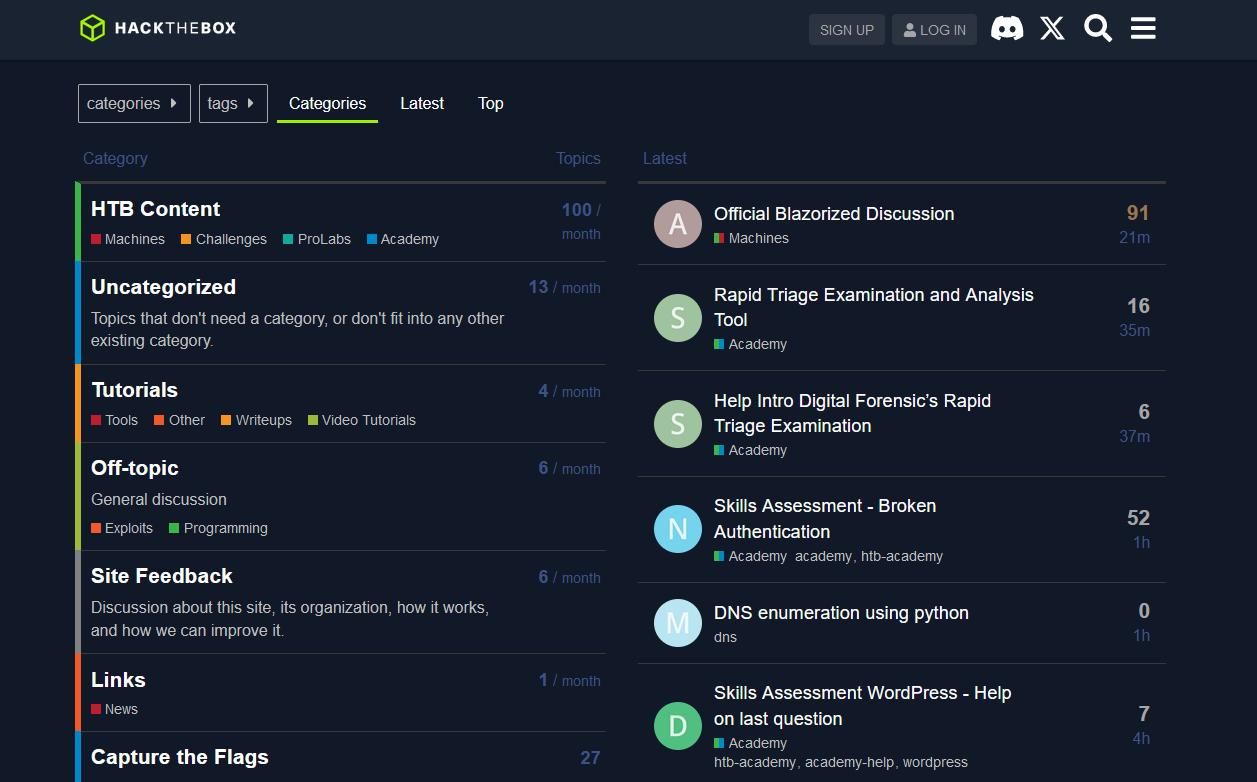Click the 'A' avatar for Blazorized Discussion

pyautogui.click(x=677, y=224)
